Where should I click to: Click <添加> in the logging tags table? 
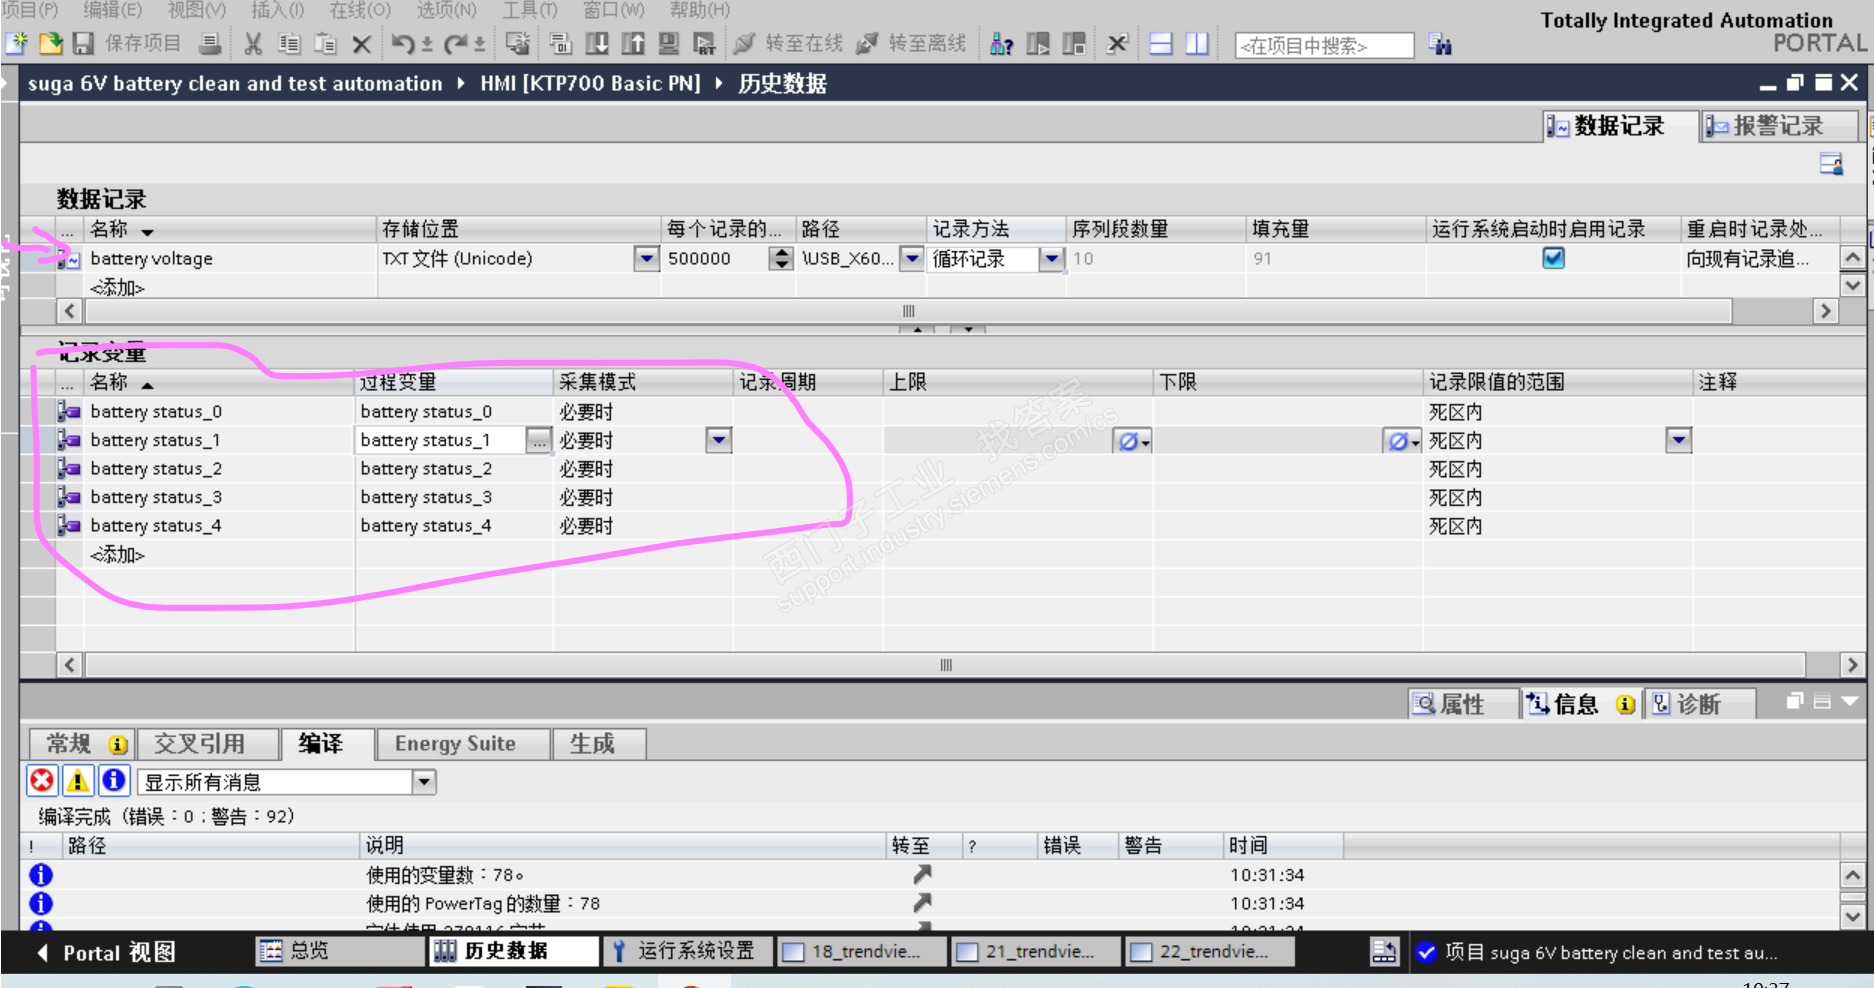pyautogui.click(x=118, y=554)
